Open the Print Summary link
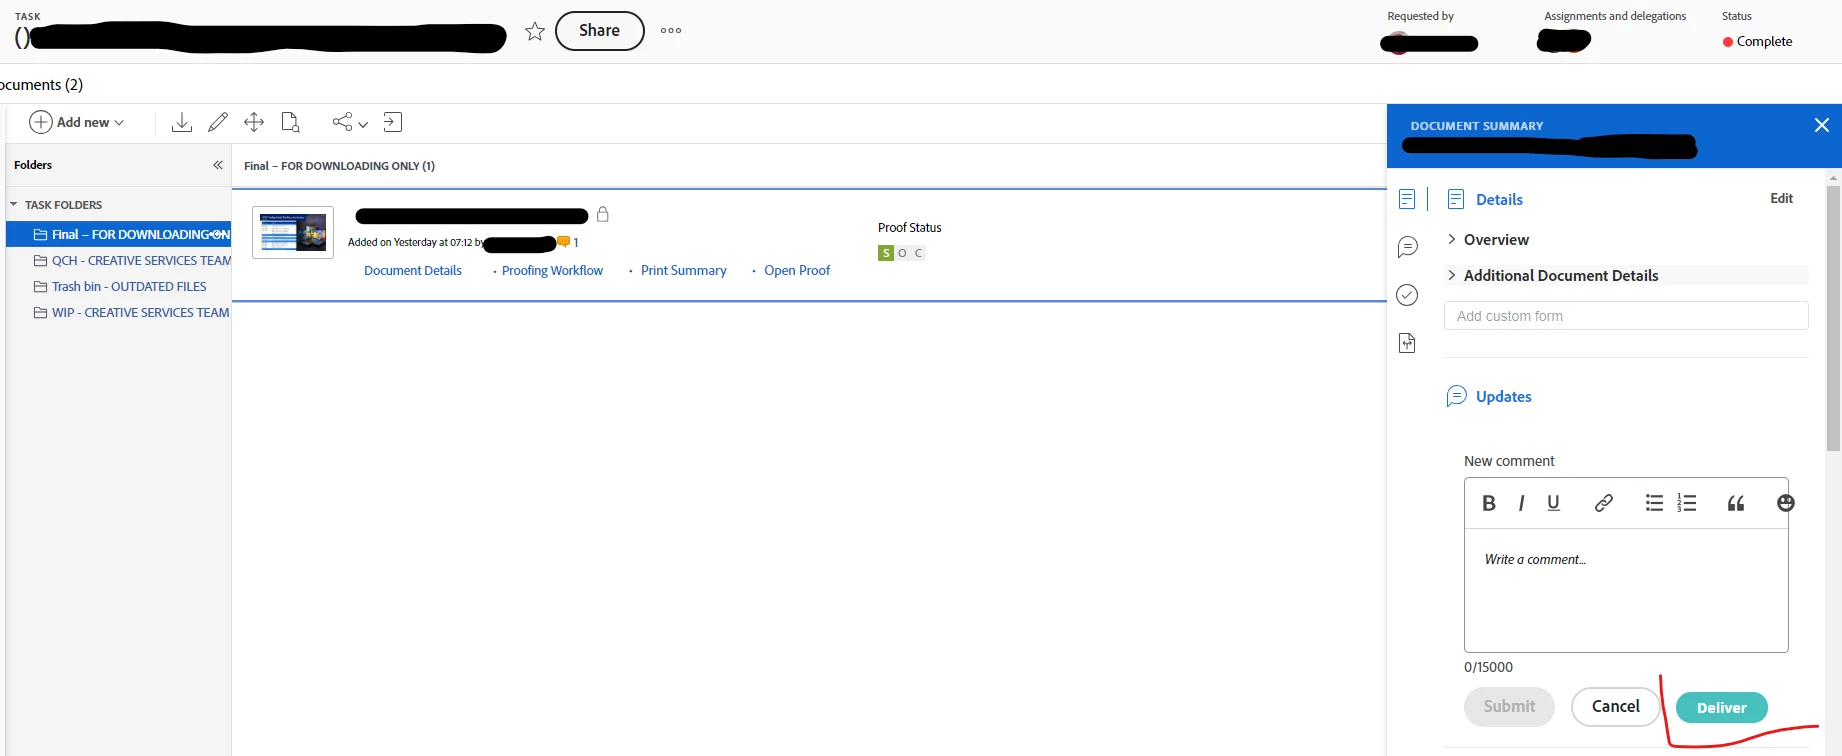This screenshot has height=756, width=1842. click(x=683, y=270)
